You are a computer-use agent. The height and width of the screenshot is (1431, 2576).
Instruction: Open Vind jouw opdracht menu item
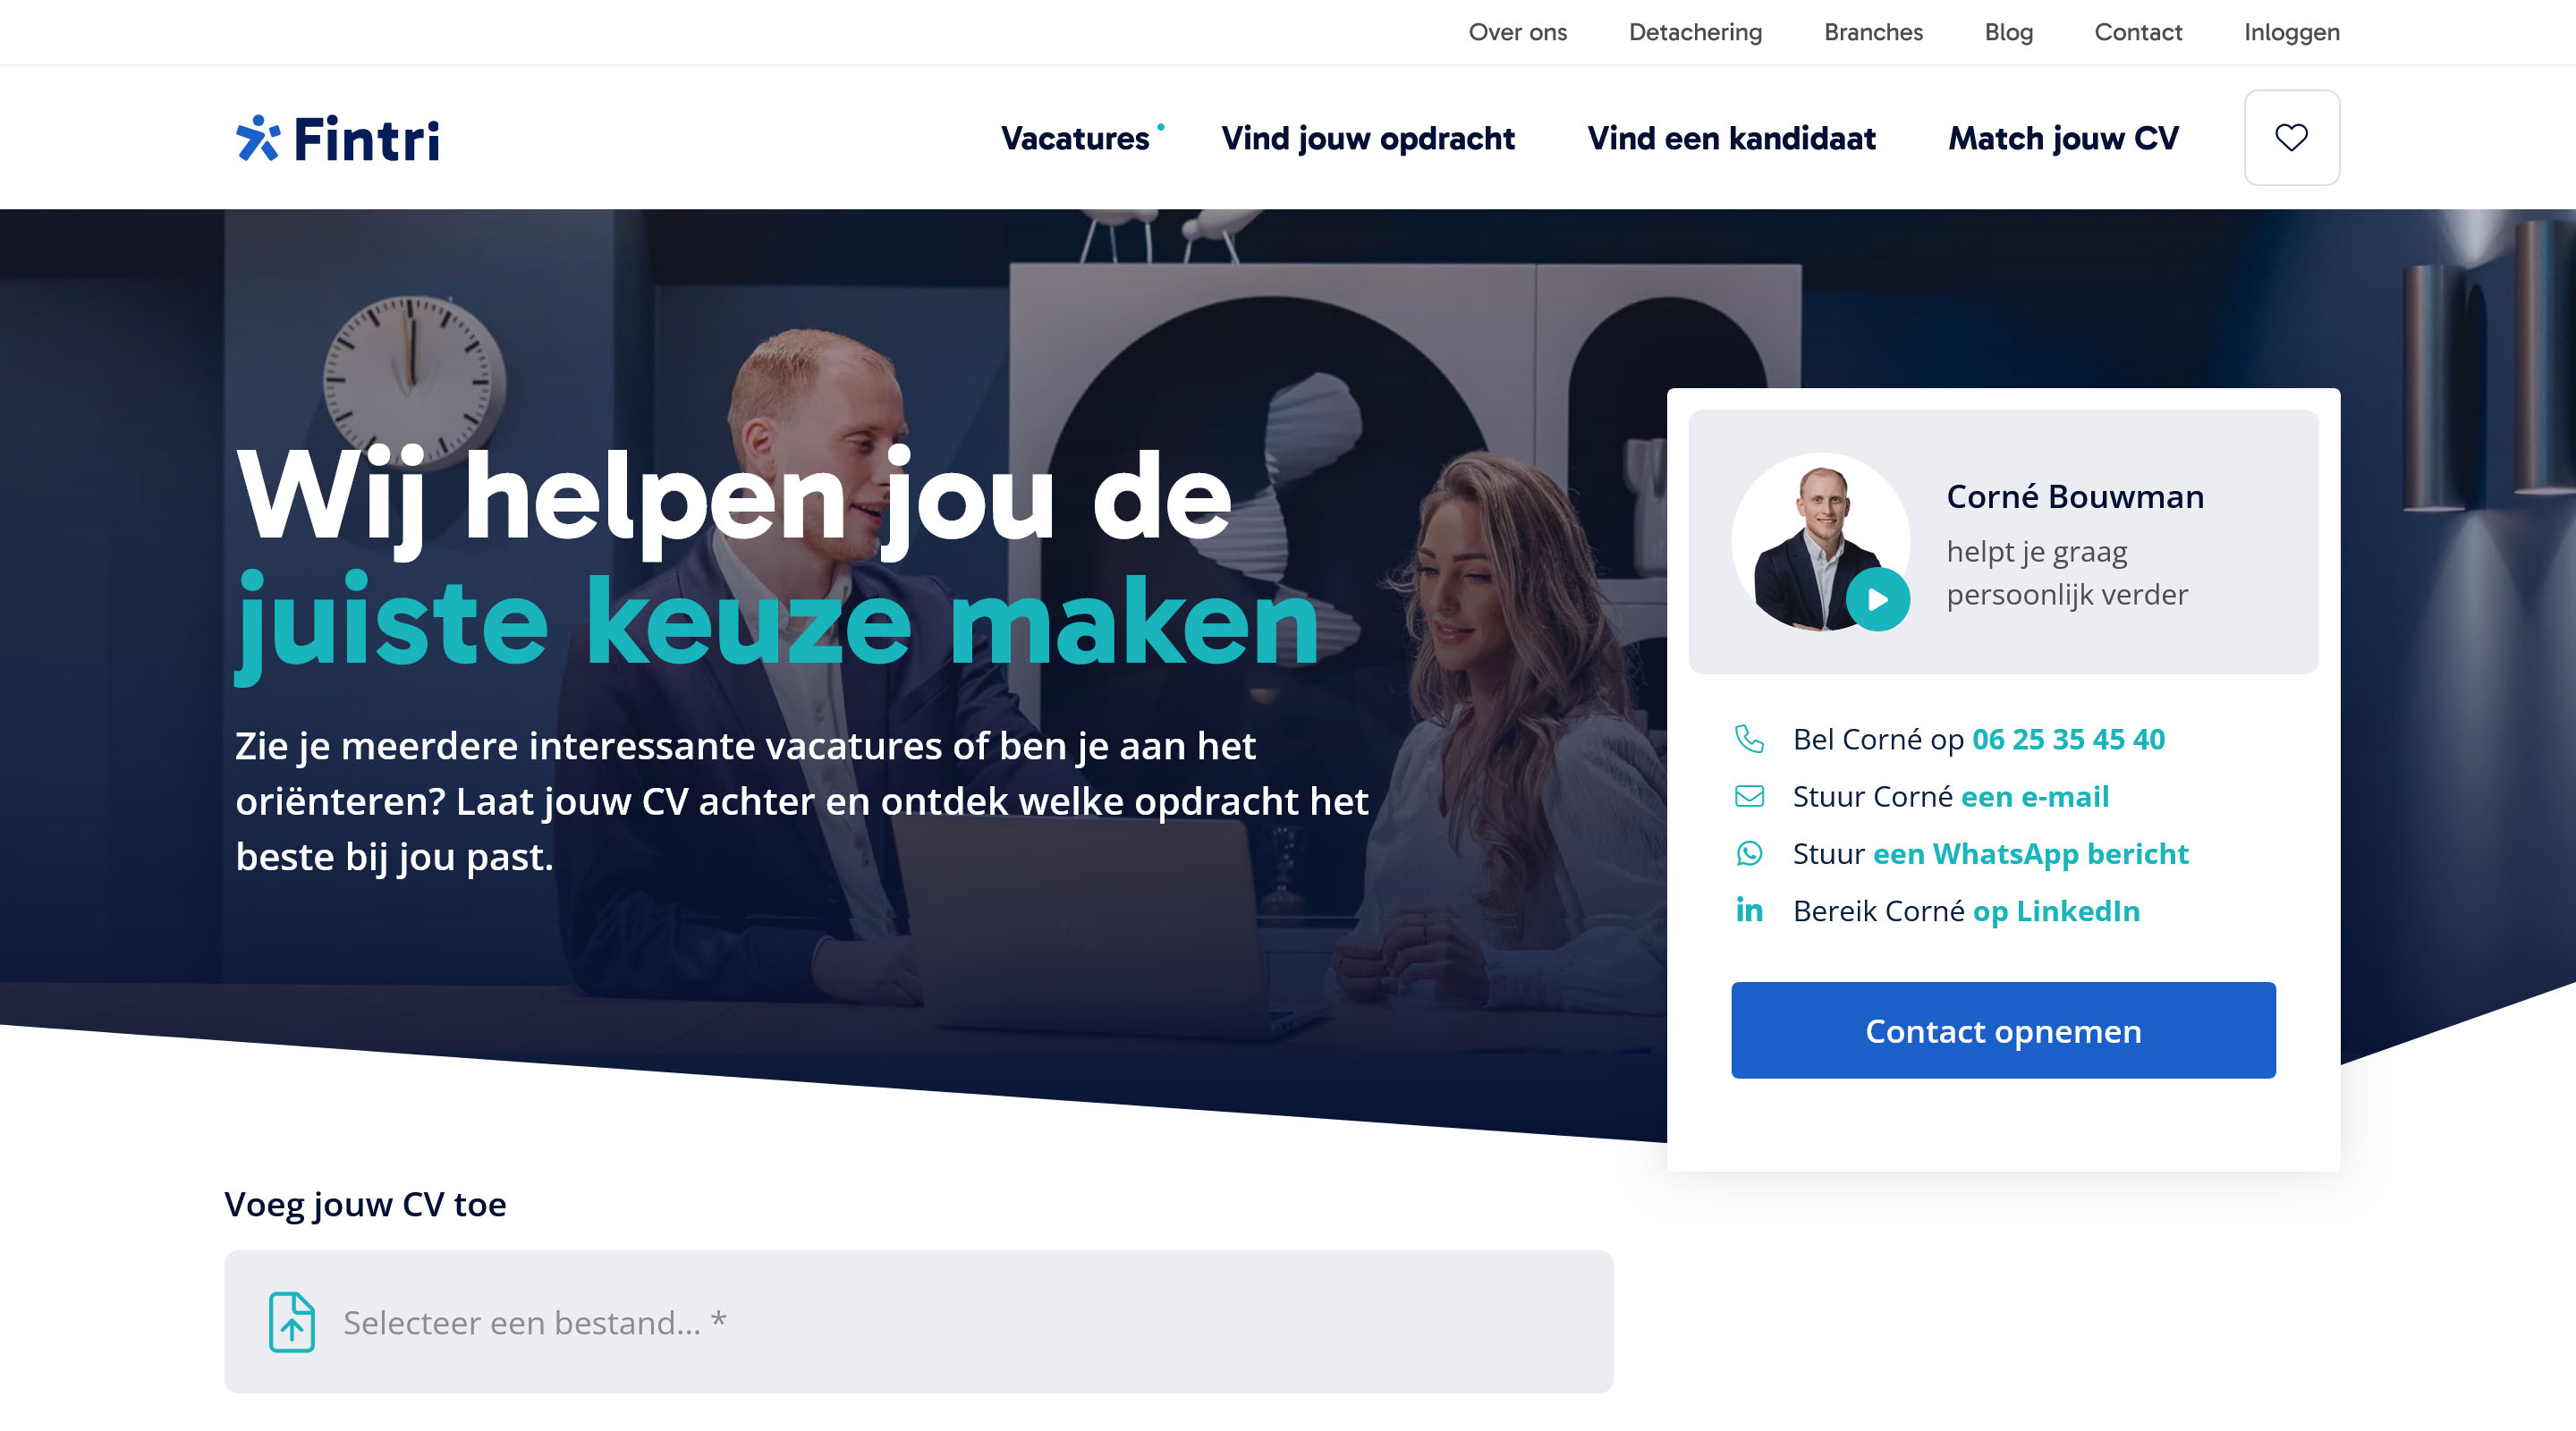coord(1367,138)
